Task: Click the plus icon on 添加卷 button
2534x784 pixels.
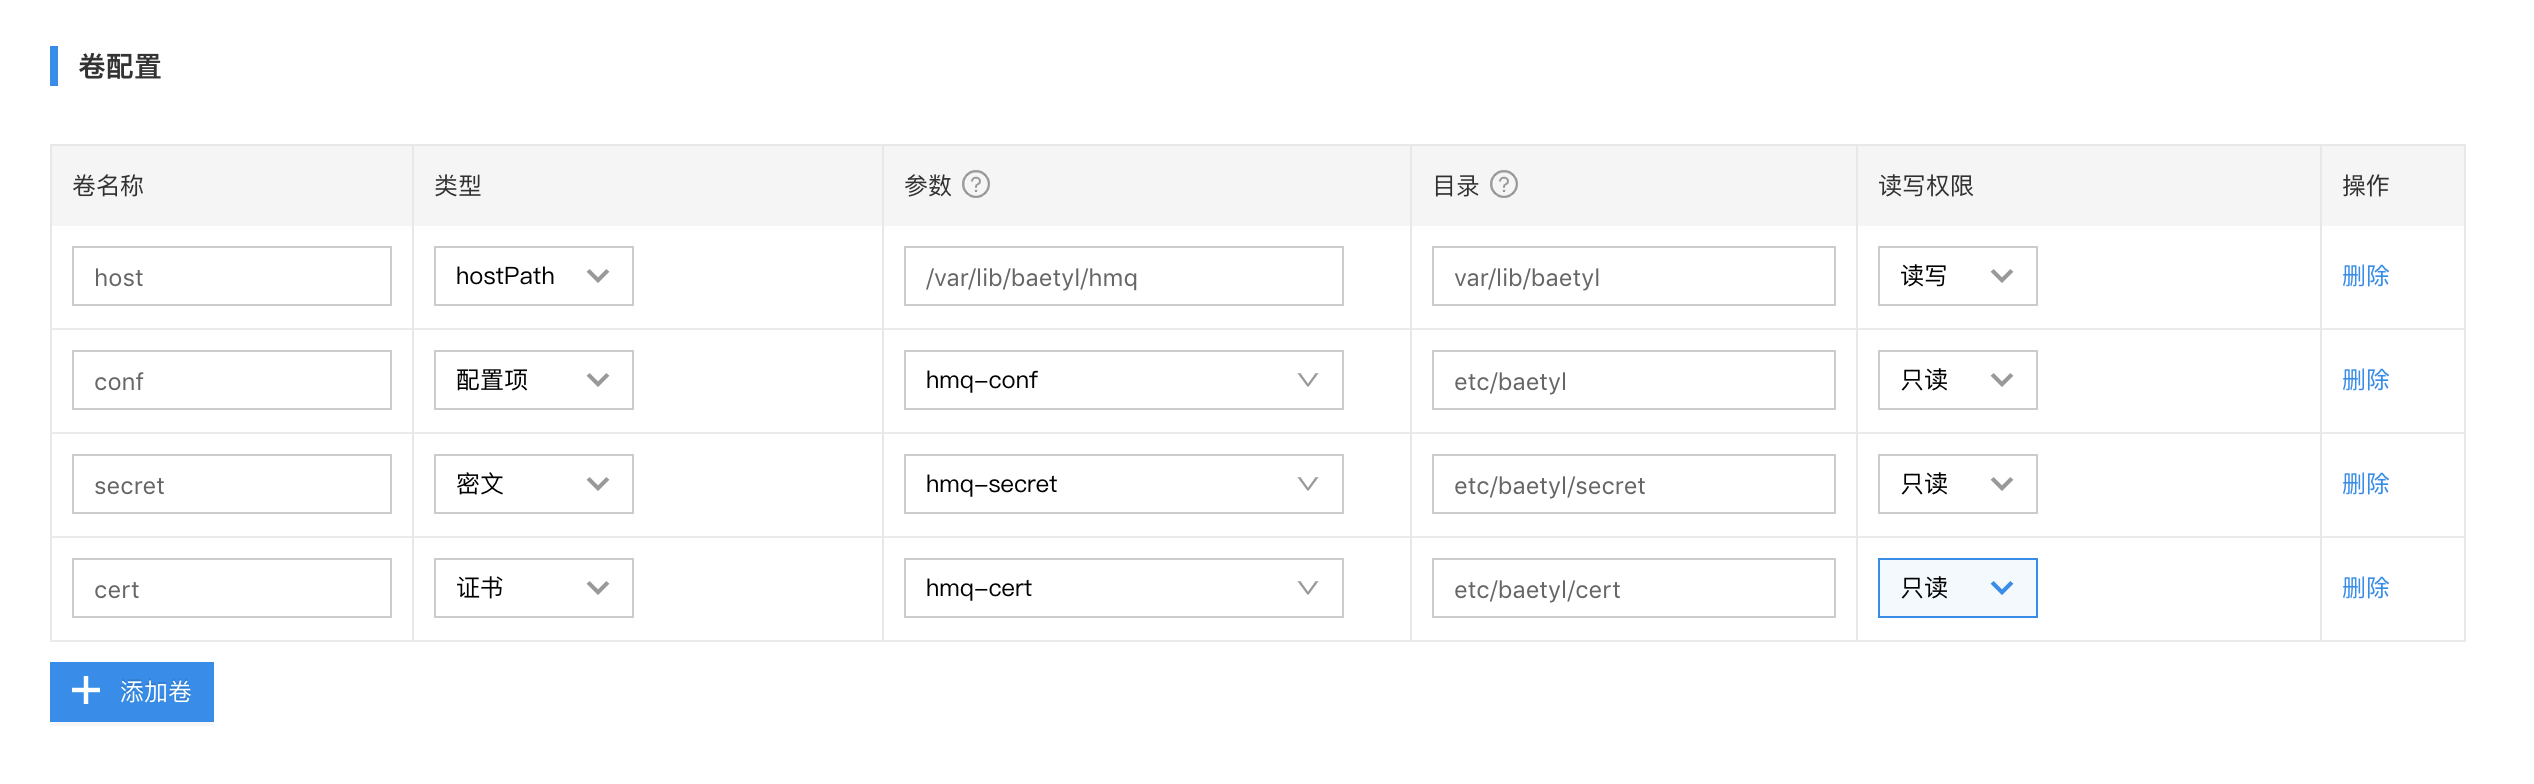Action: click(86, 691)
